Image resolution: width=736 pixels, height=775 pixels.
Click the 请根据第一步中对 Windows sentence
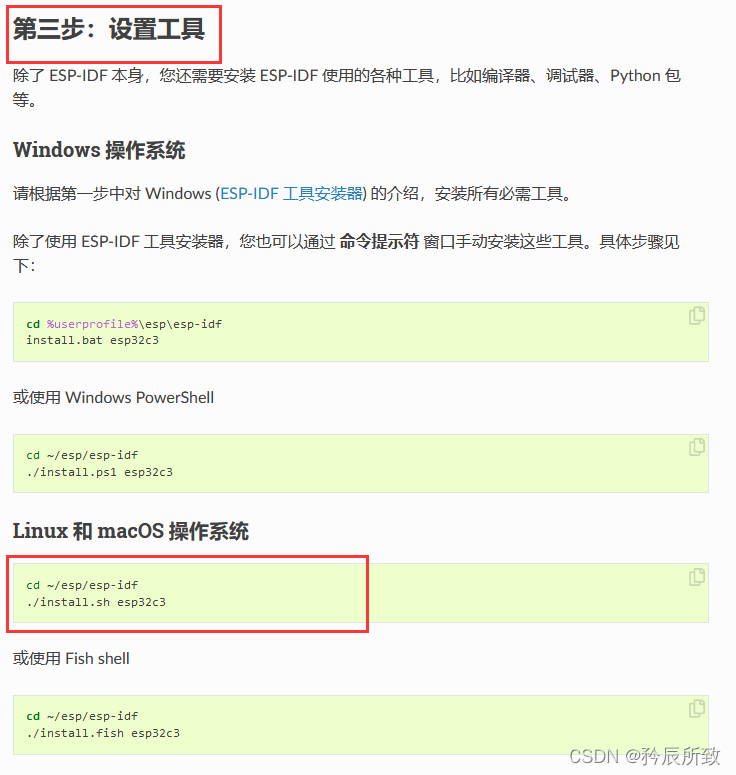click(292, 193)
